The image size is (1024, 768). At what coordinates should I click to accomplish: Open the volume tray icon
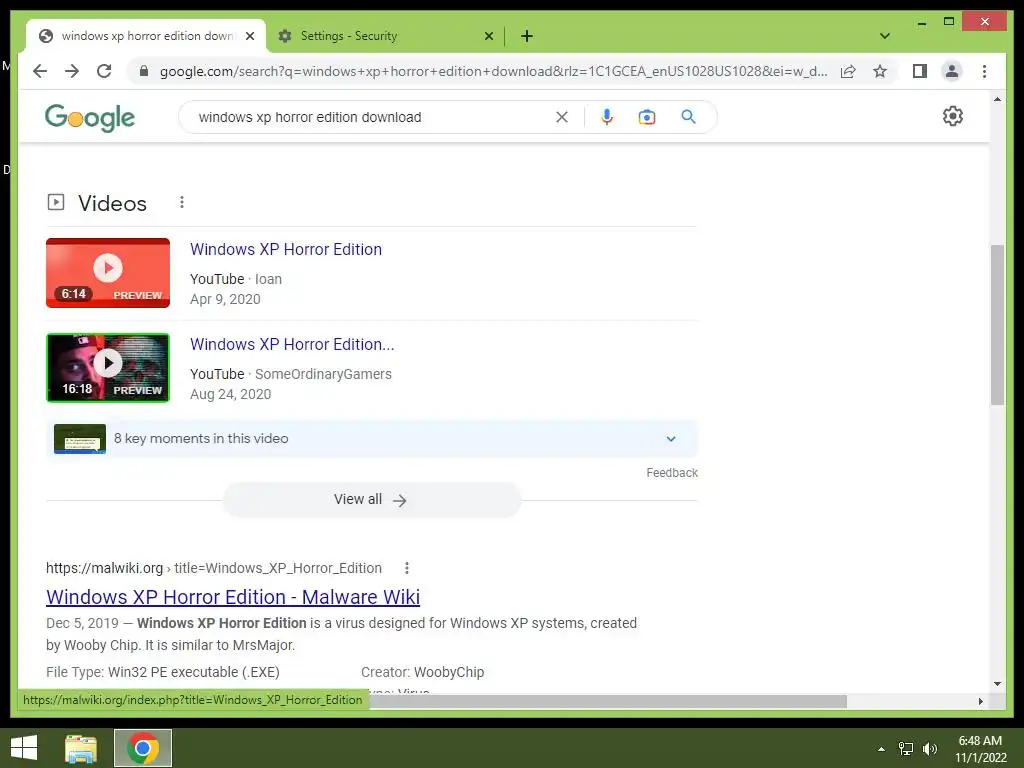point(929,749)
